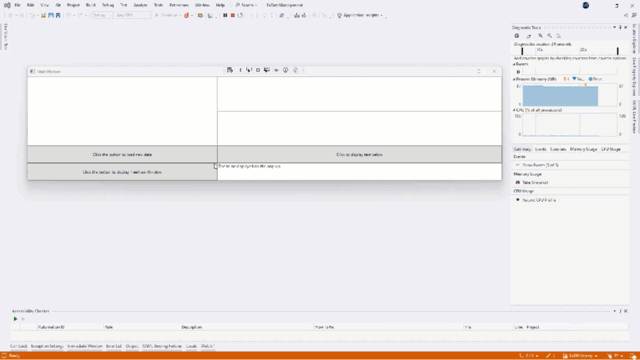
Task: Click the Undo toolbar icon
Action: pos(68,15)
